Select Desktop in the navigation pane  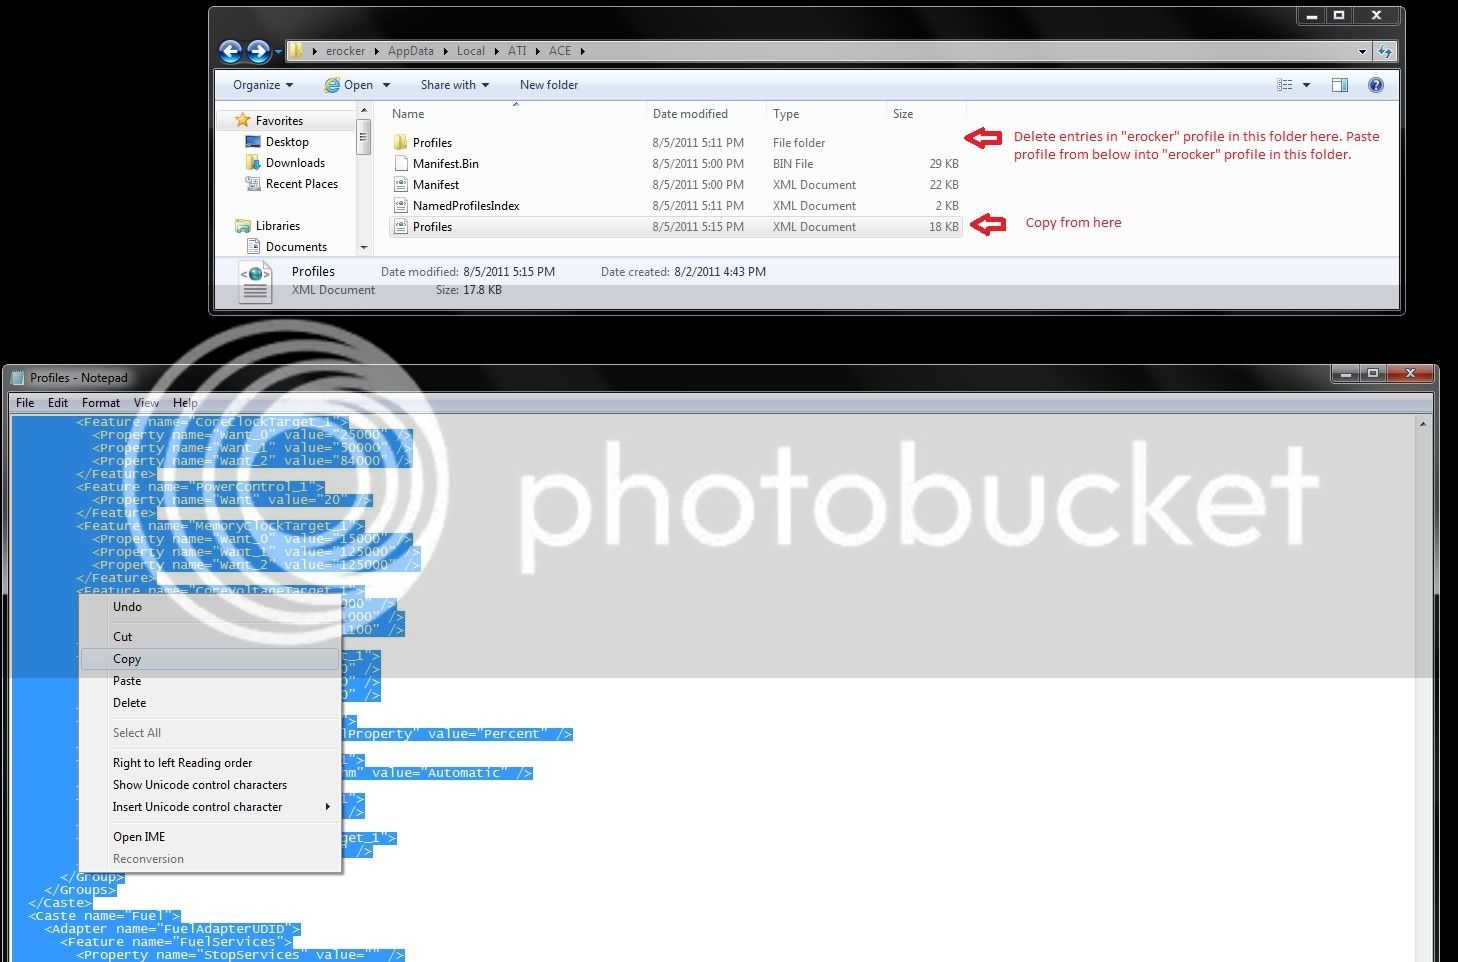[287, 142]
